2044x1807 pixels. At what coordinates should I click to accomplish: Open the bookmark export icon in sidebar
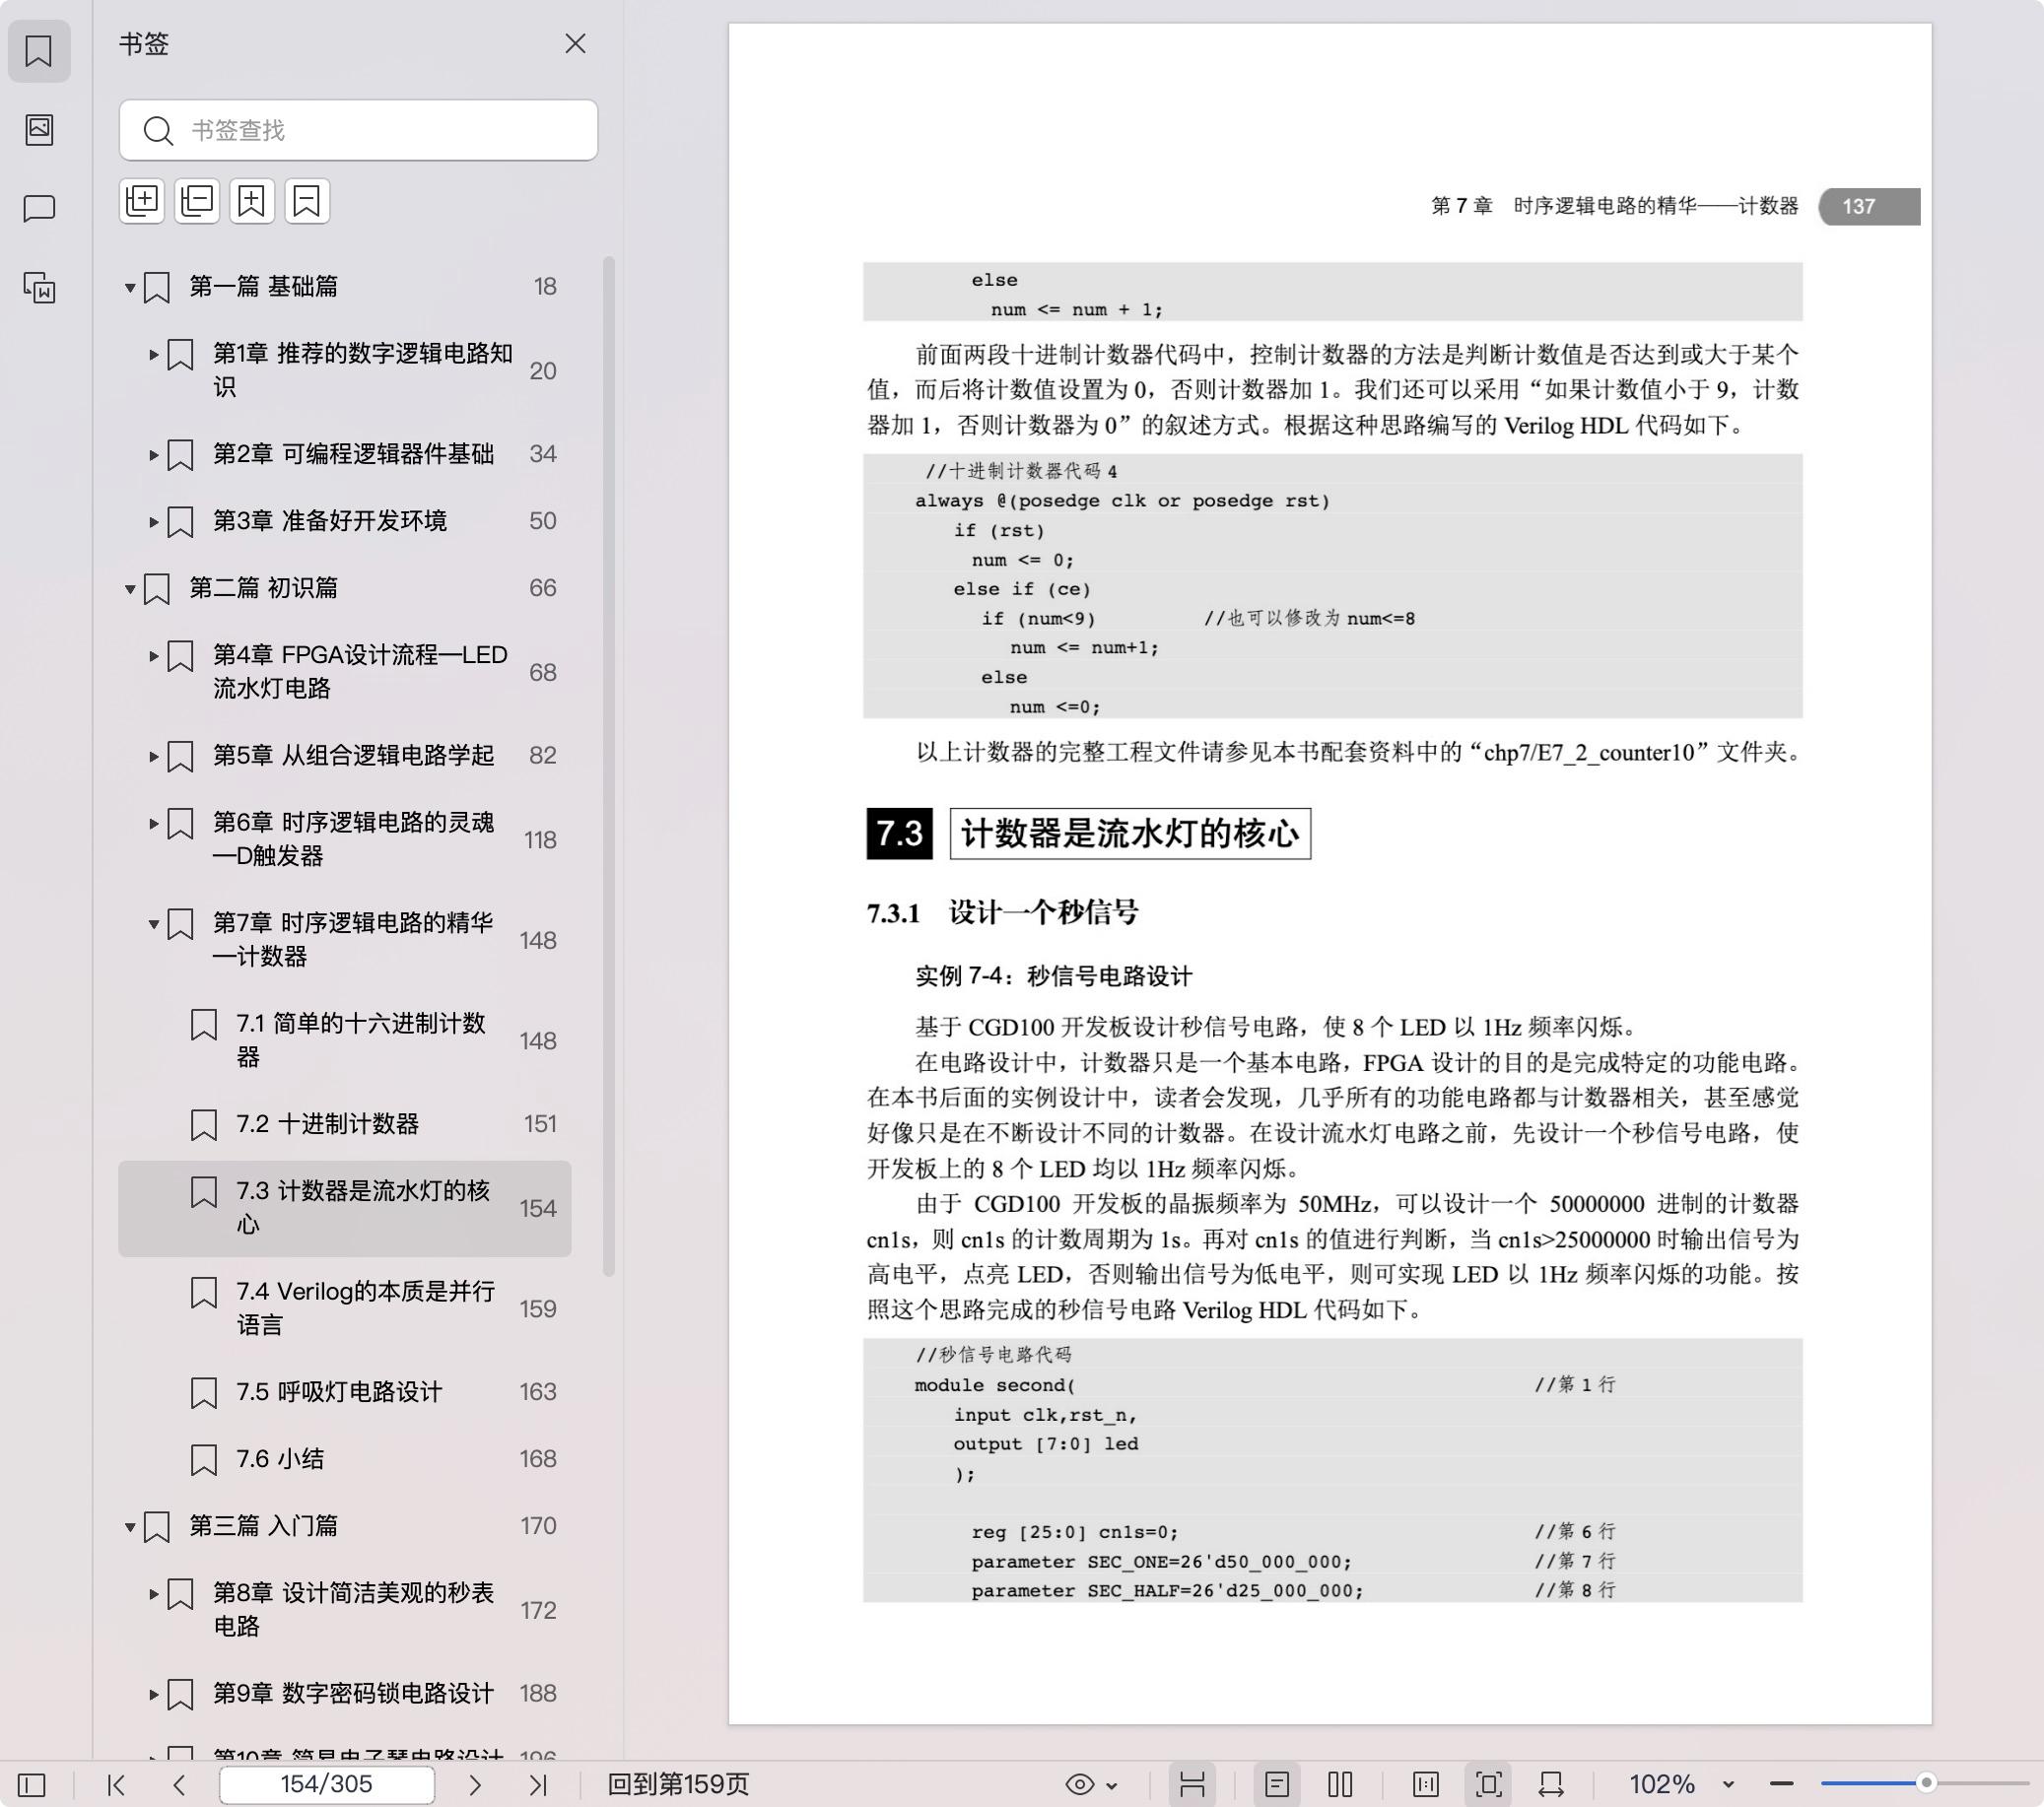pos(40,289)
